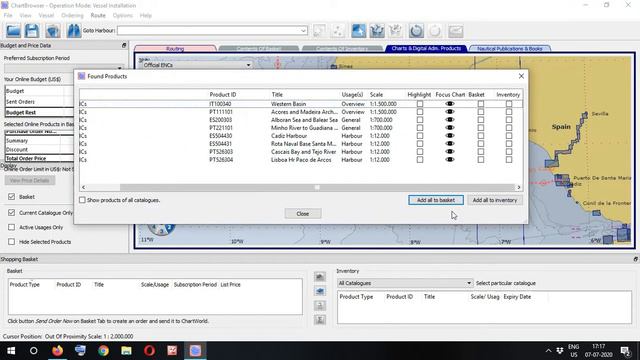This screenshot has height=360, width=640.
Task: Switch to Charts & Digital Adm. Products tab
Action: pyautogui.click(x=426, y=48)
